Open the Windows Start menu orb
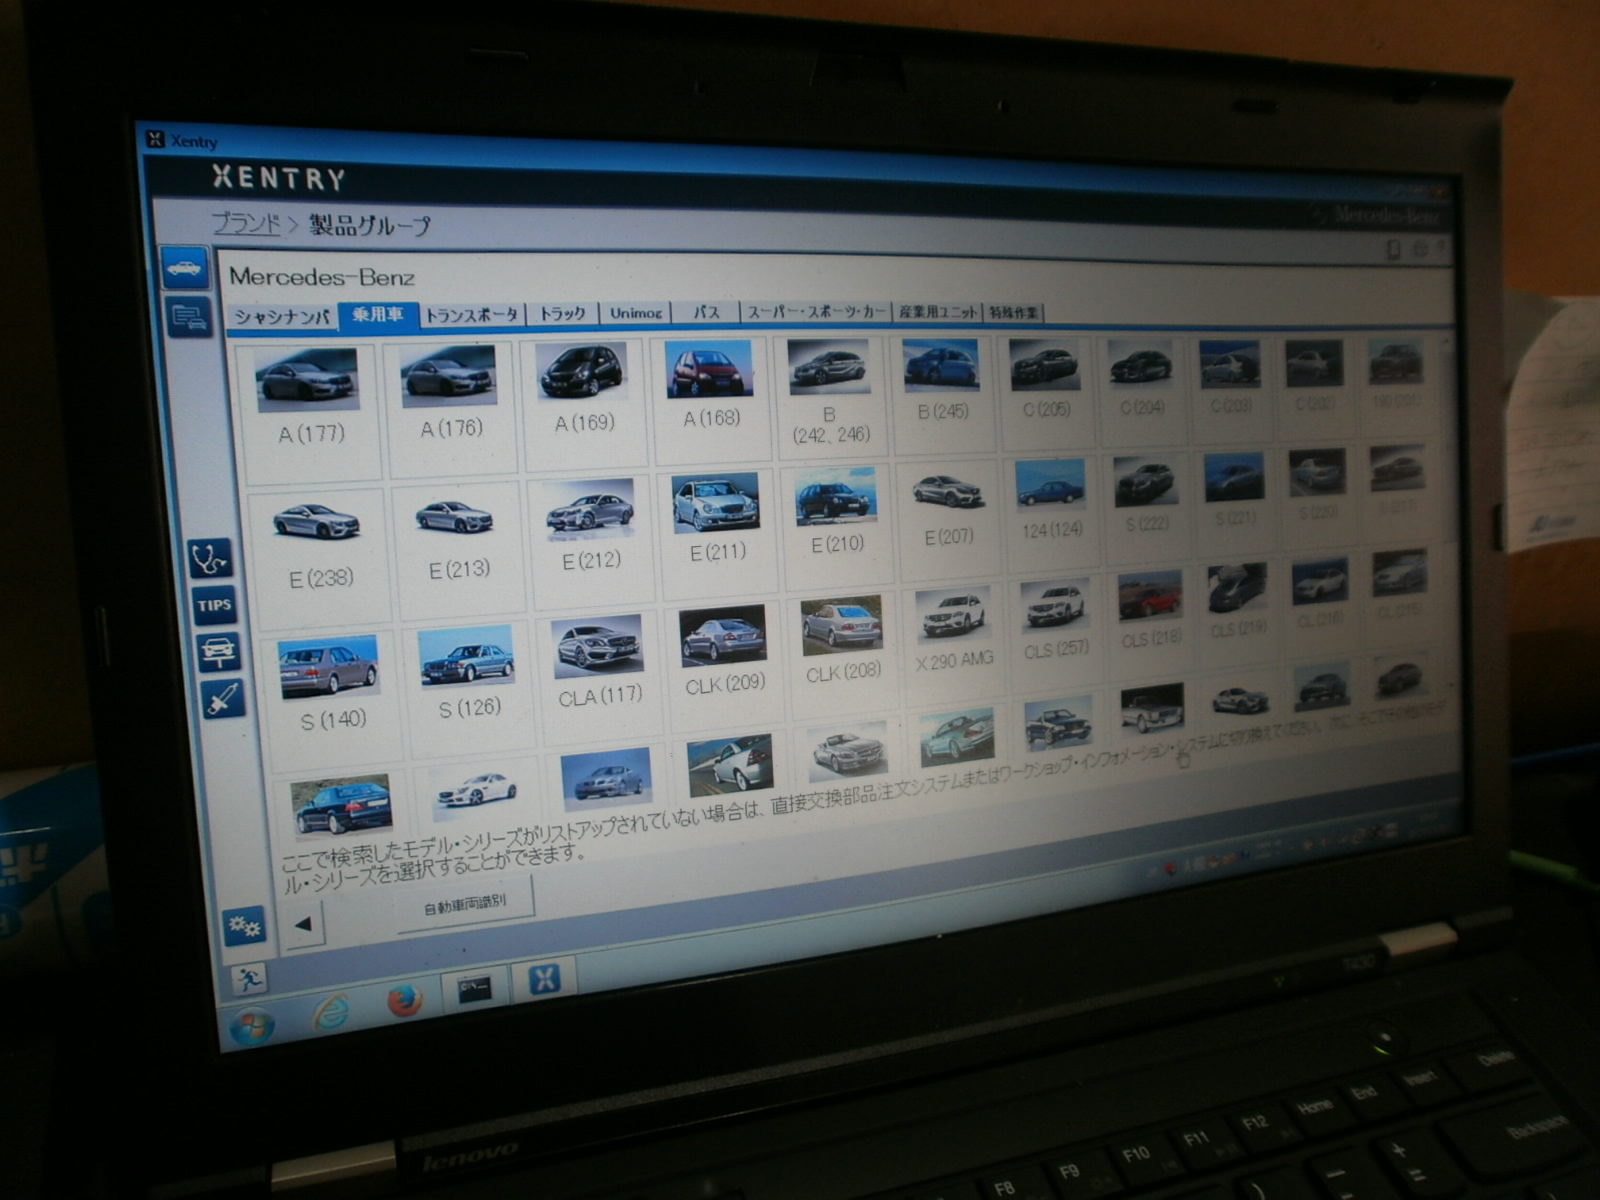Image resolution: width=1600 pixels, height=1200 pixels. 251,1026
